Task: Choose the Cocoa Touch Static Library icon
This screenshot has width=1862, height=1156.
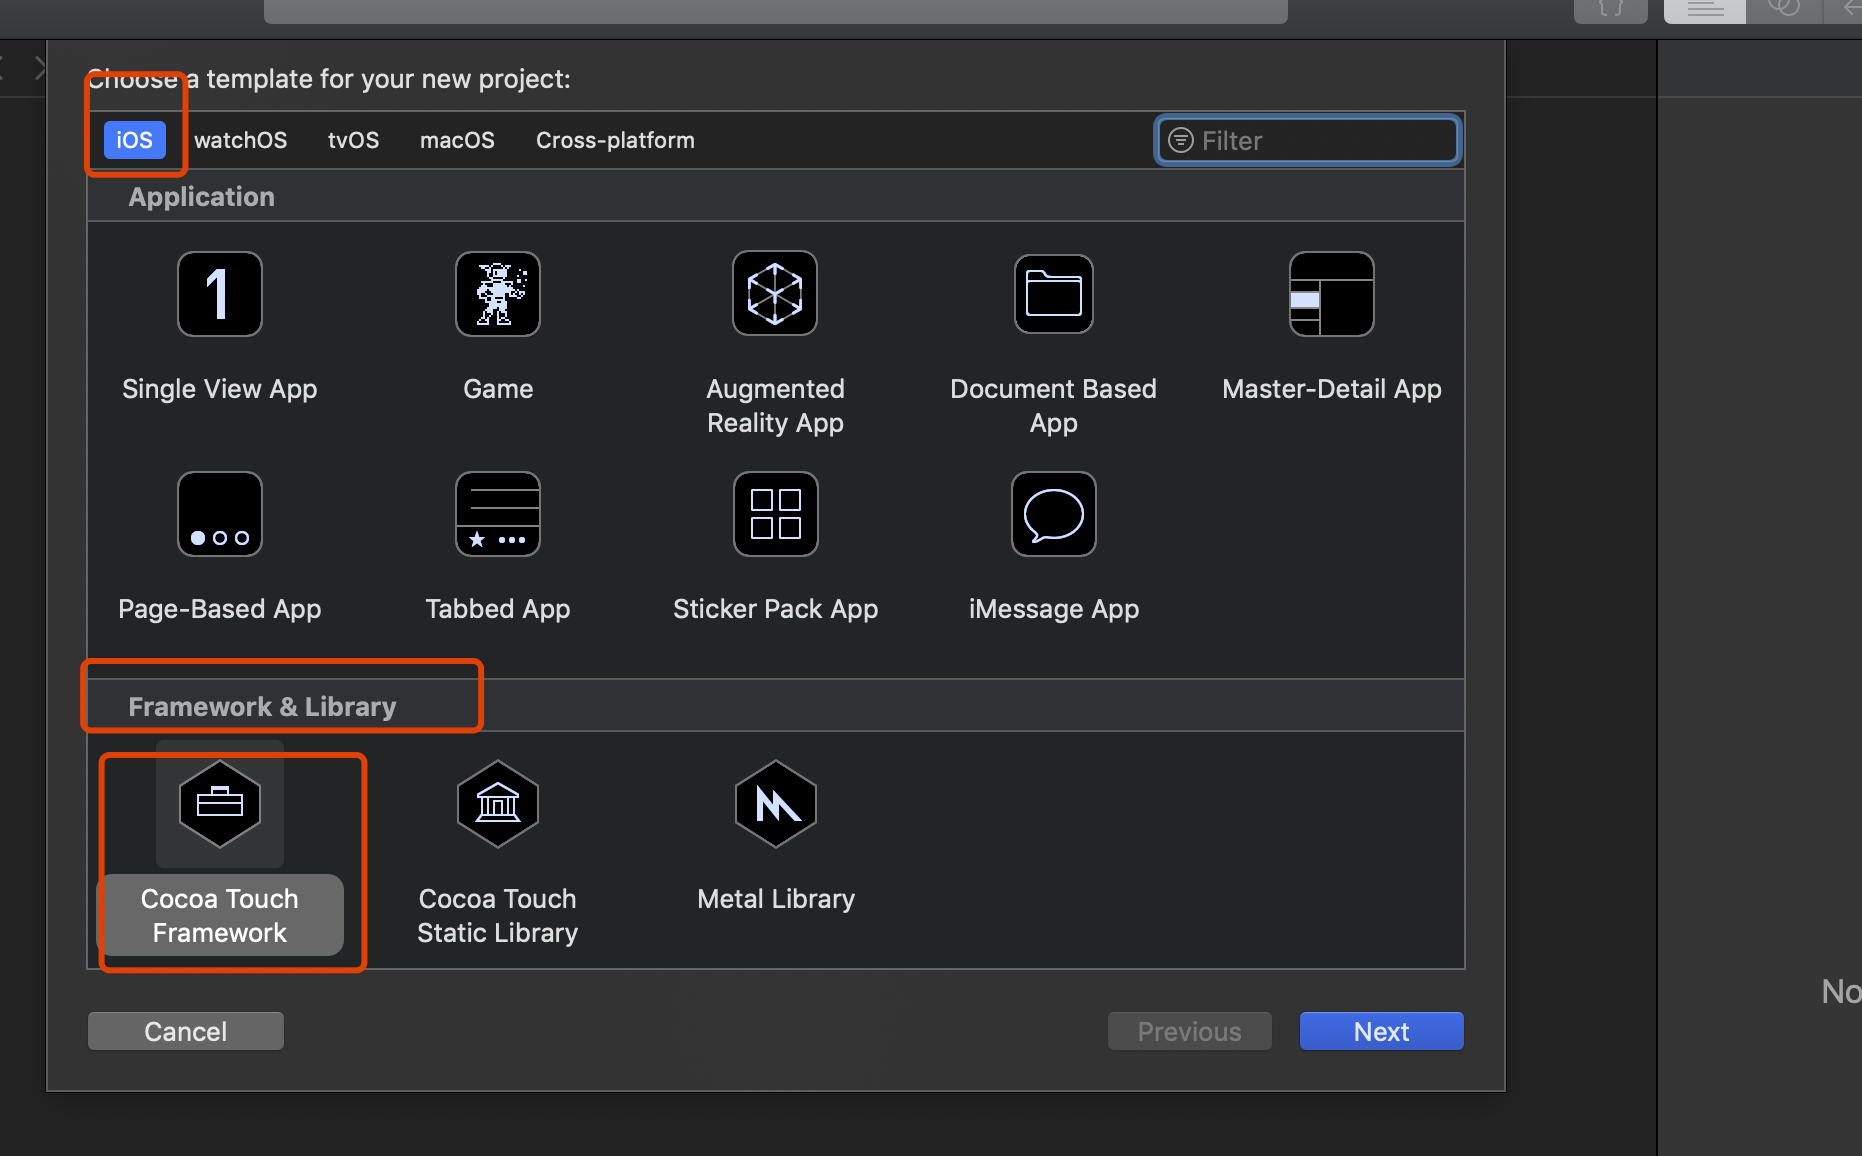Action: click(x=498, y=804)
